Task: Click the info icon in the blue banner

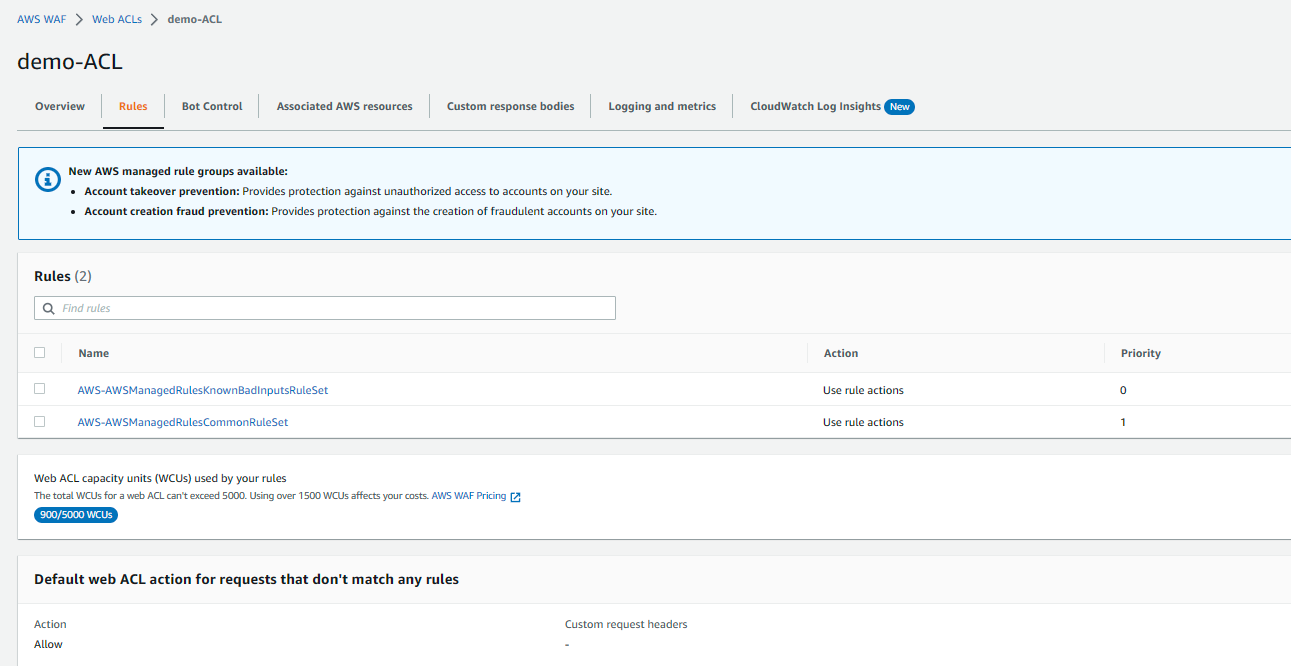Action: (x=48, y=180)
